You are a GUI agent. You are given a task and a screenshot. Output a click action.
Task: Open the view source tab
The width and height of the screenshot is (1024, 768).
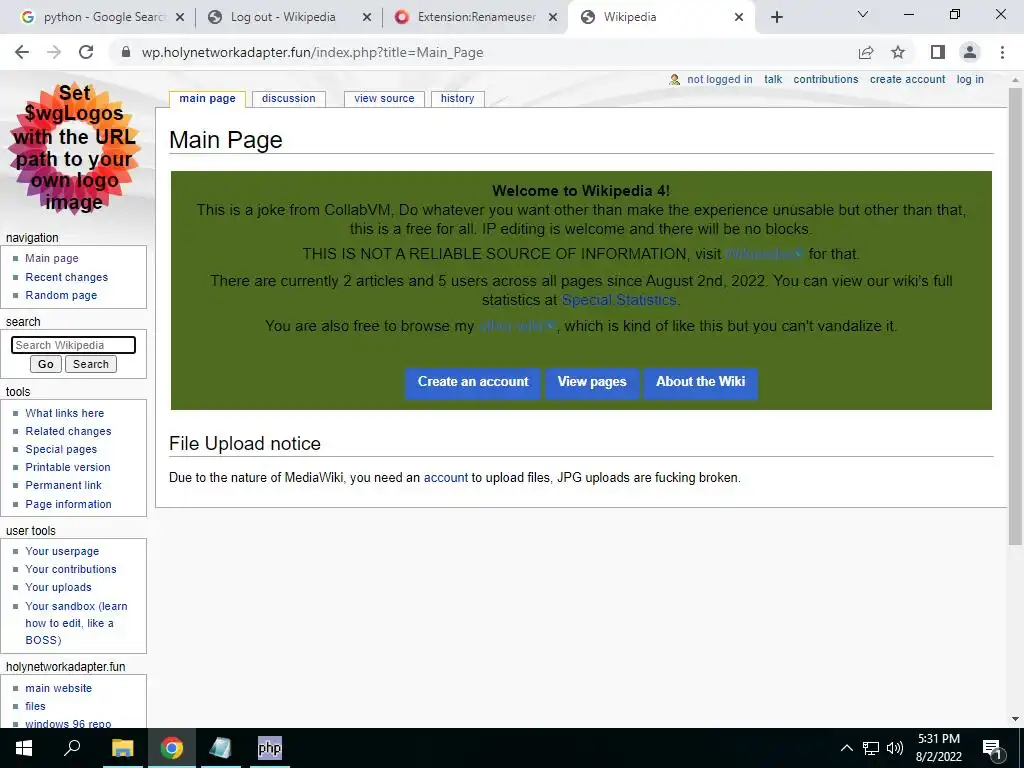coord(384,98)
